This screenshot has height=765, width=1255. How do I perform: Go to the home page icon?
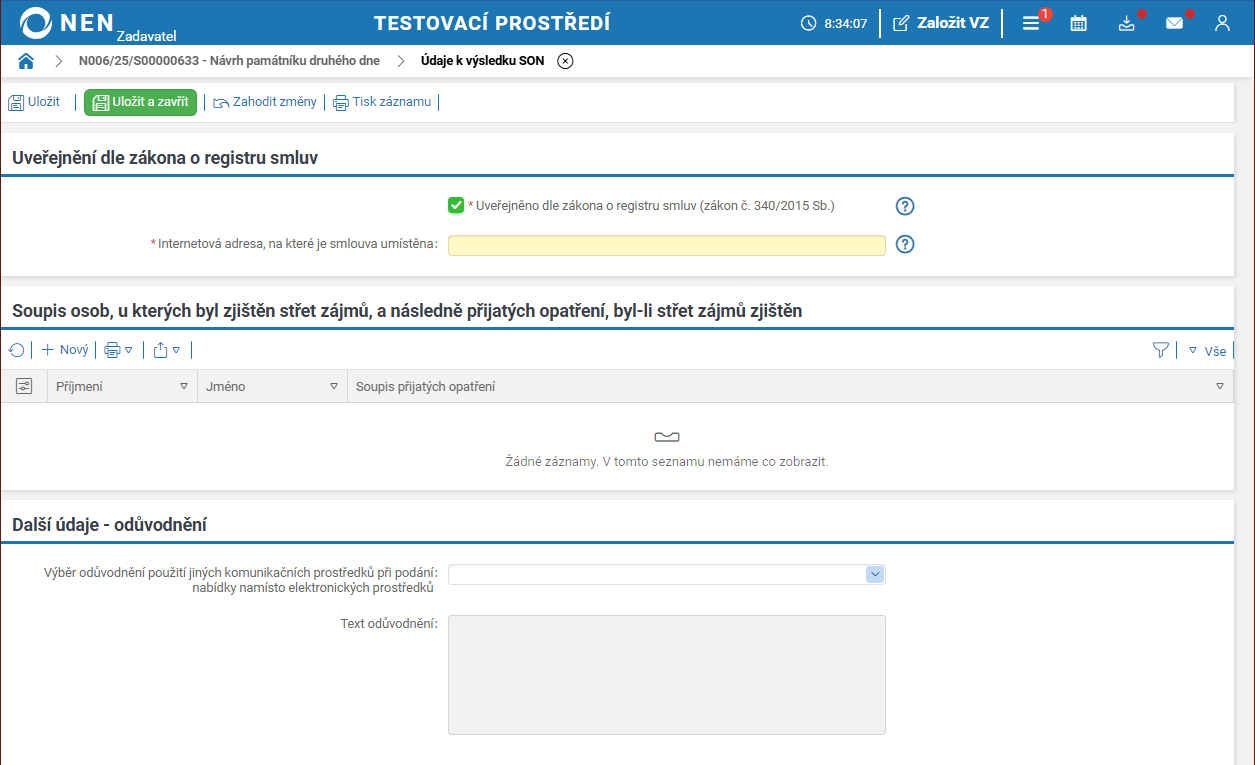tap(26, 61)
